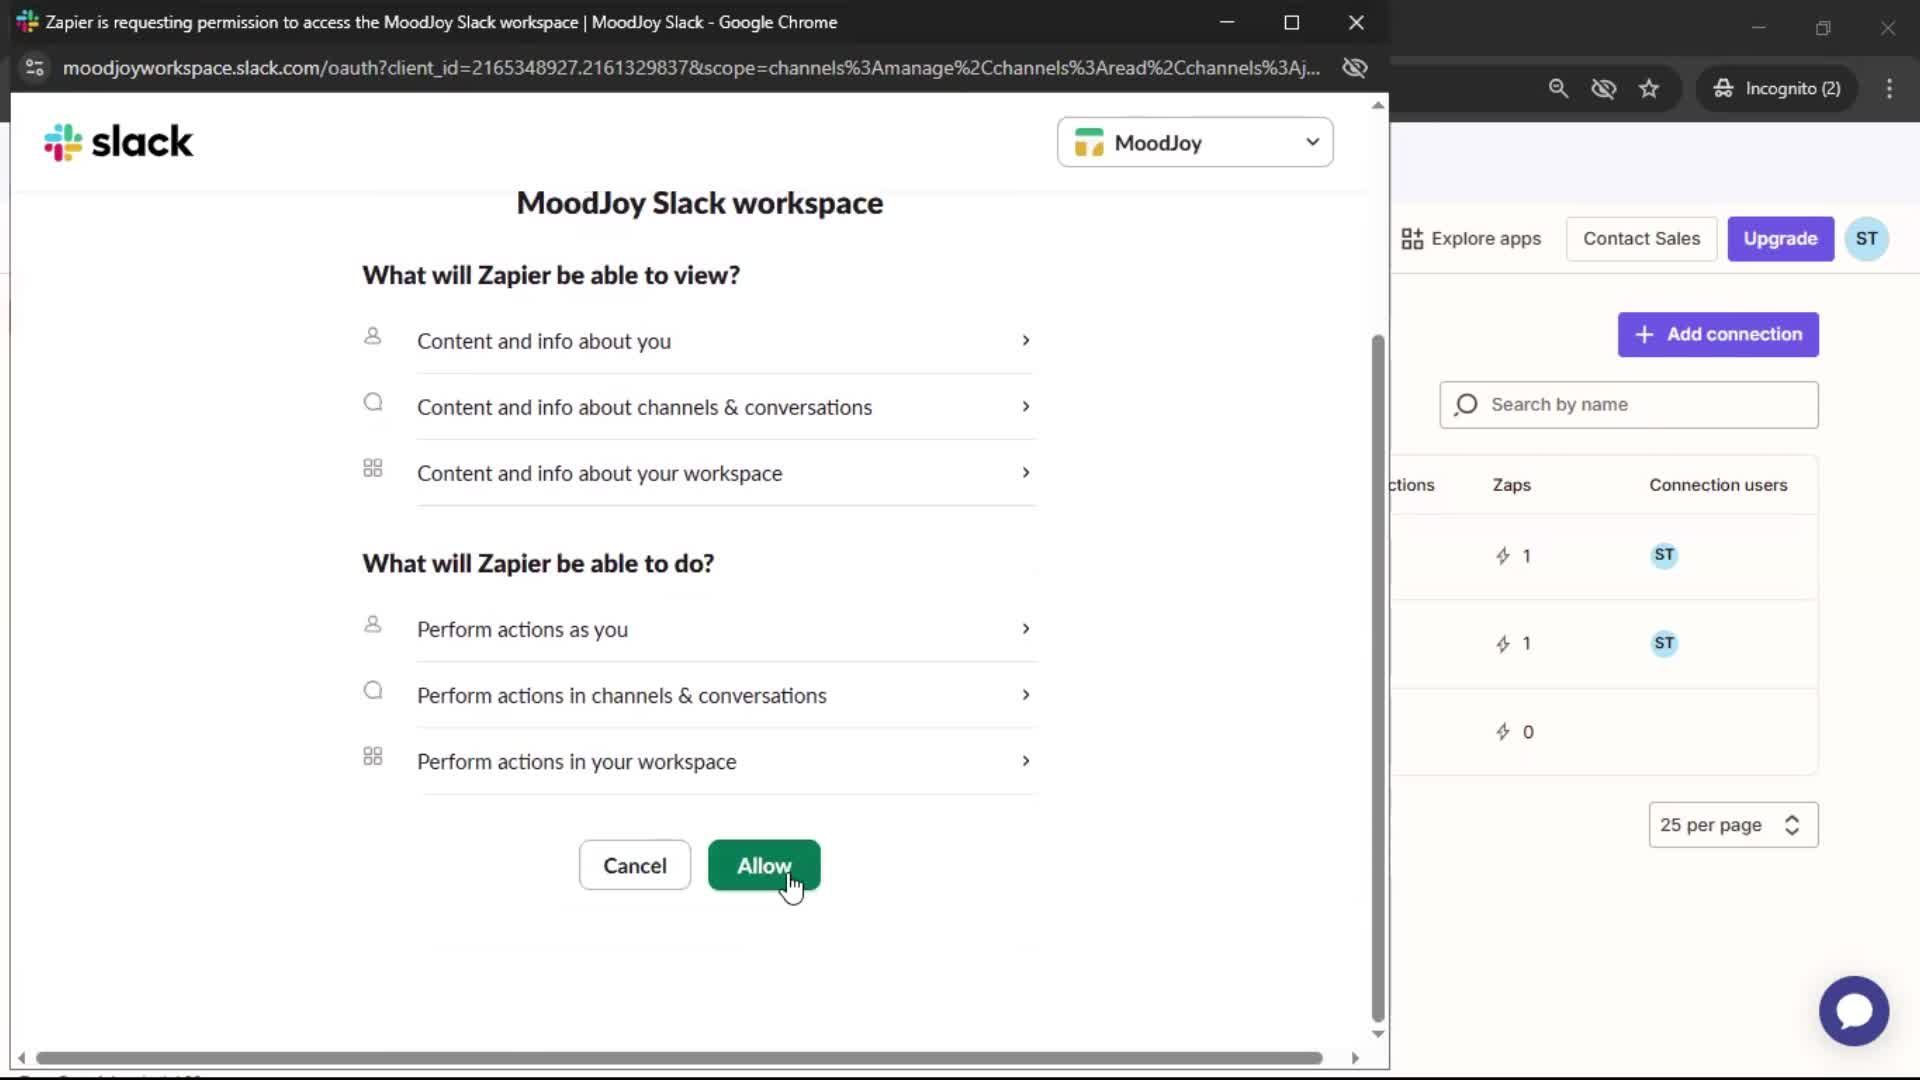
Task: Click the chat bubble icon beside channels & conversations content
Action: coord(373,402)
